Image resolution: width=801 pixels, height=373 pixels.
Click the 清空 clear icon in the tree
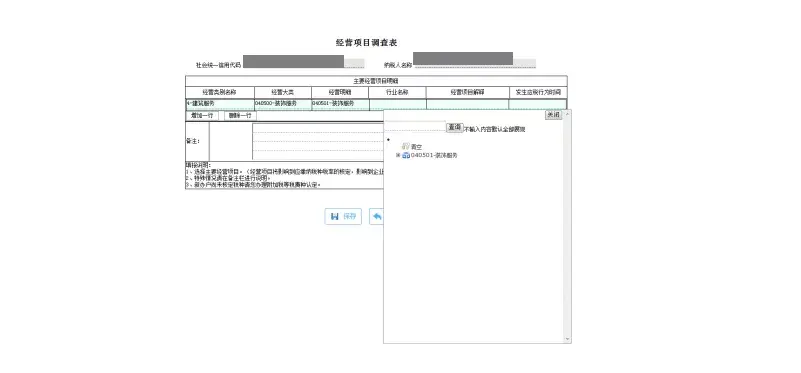tap(406, 147)
